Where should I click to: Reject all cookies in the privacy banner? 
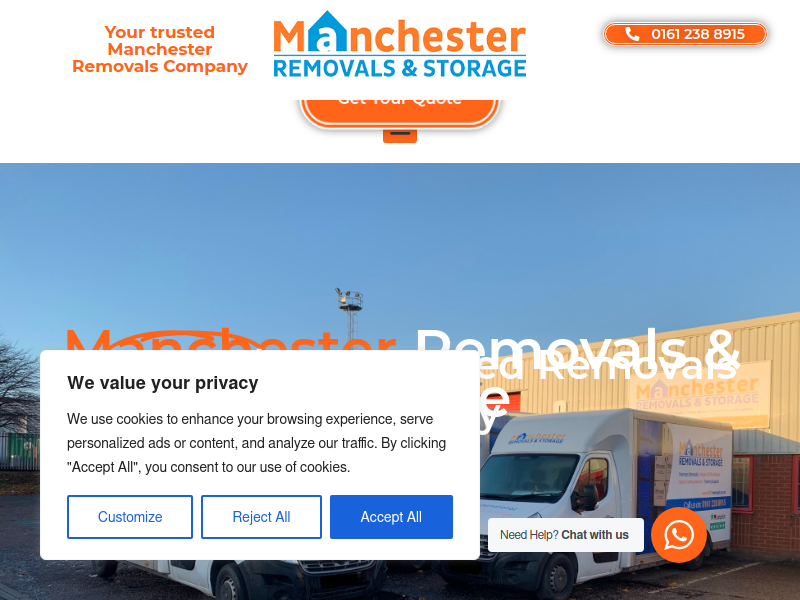point(261,517)
